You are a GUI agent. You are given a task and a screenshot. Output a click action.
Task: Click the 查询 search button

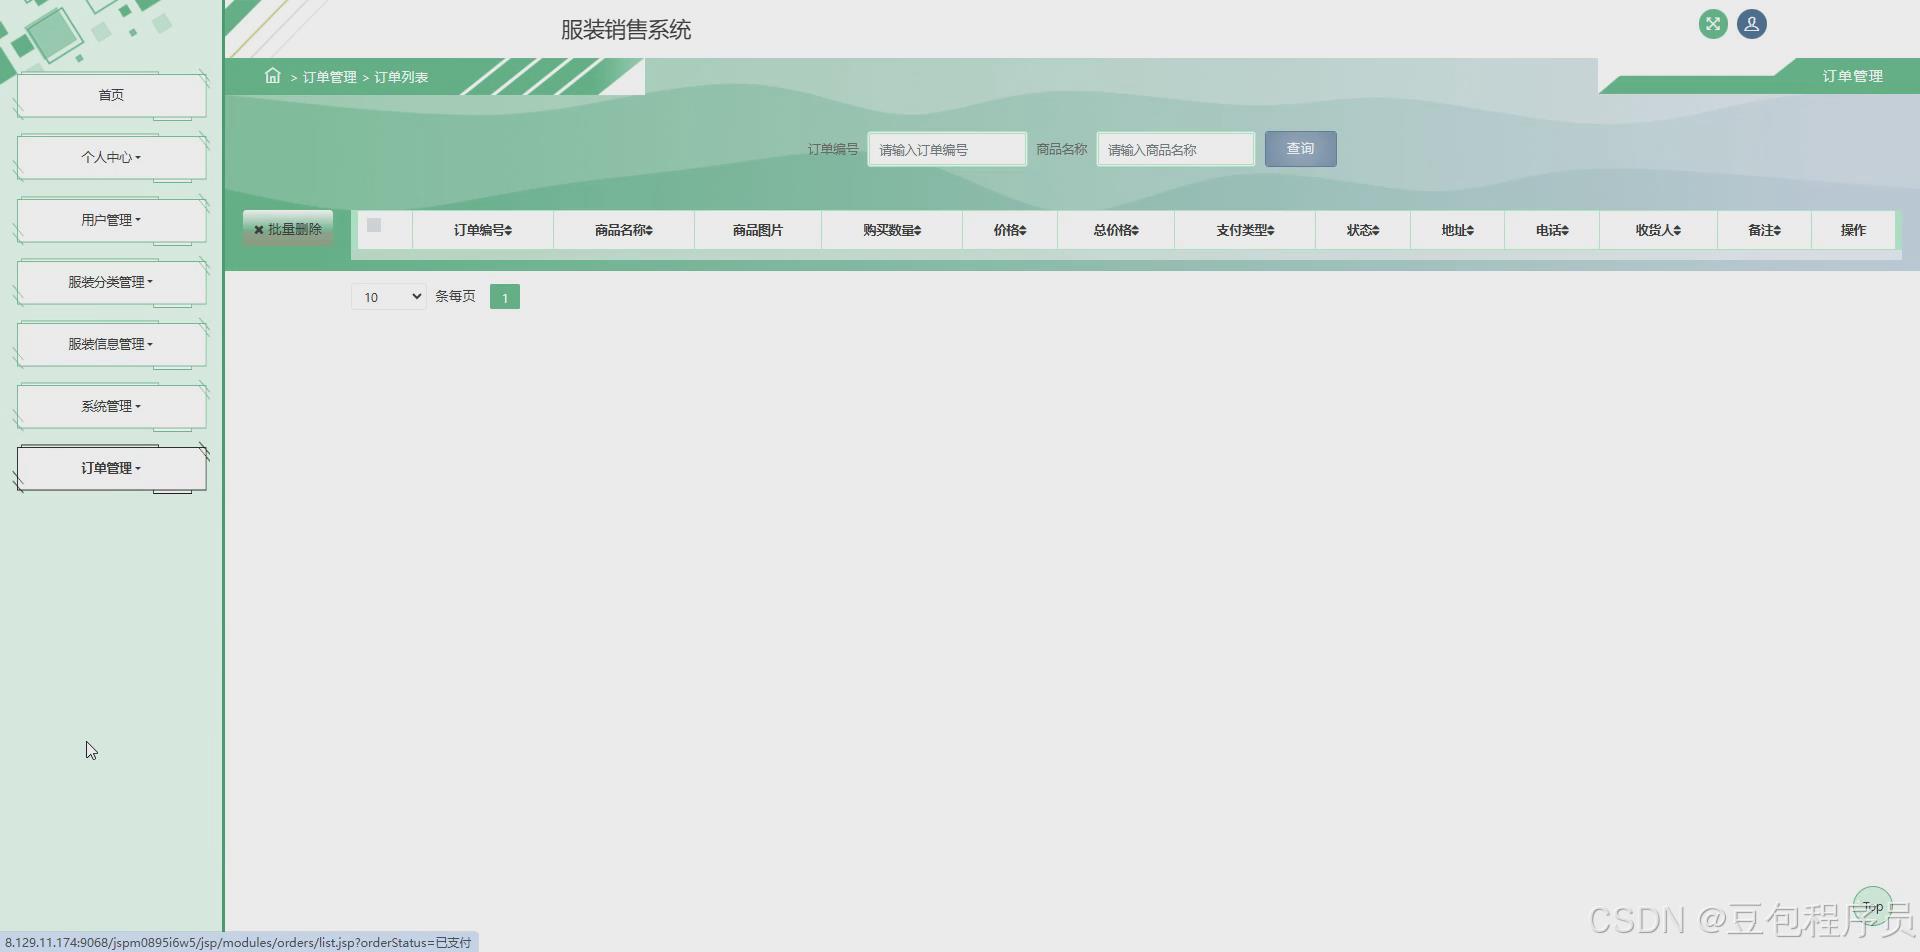point(1299,148)
